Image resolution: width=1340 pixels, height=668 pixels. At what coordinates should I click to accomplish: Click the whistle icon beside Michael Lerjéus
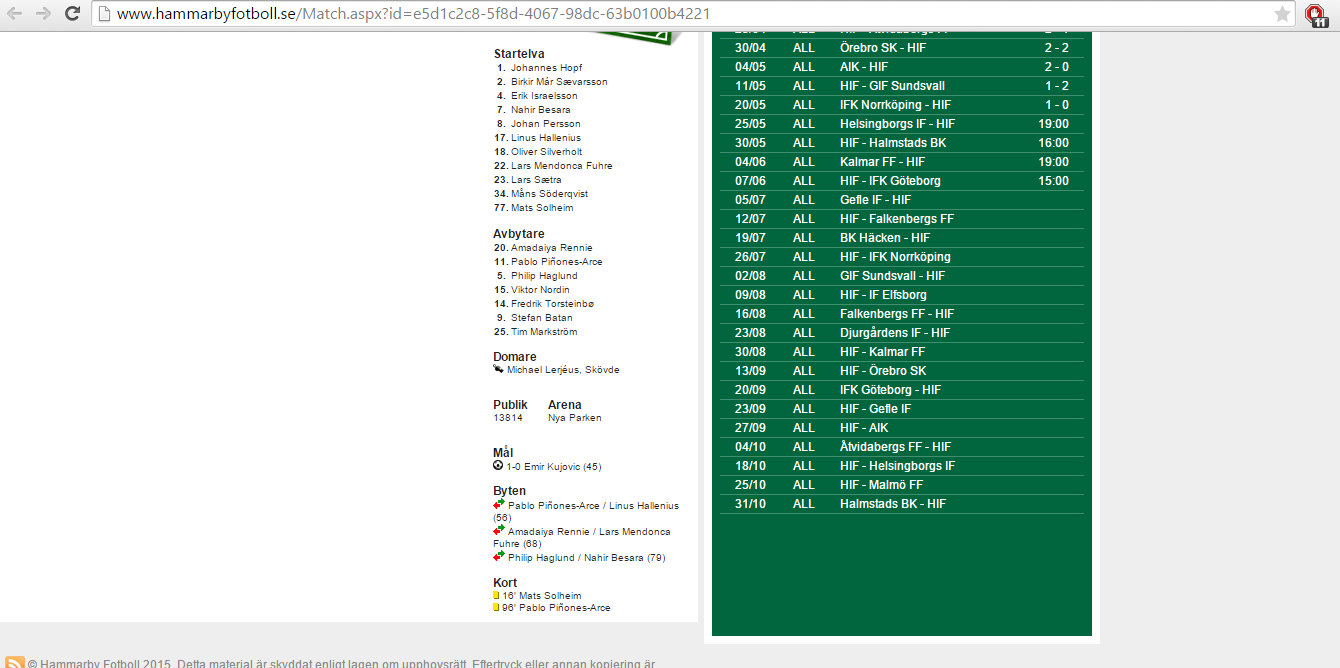[x=498, y=369]
